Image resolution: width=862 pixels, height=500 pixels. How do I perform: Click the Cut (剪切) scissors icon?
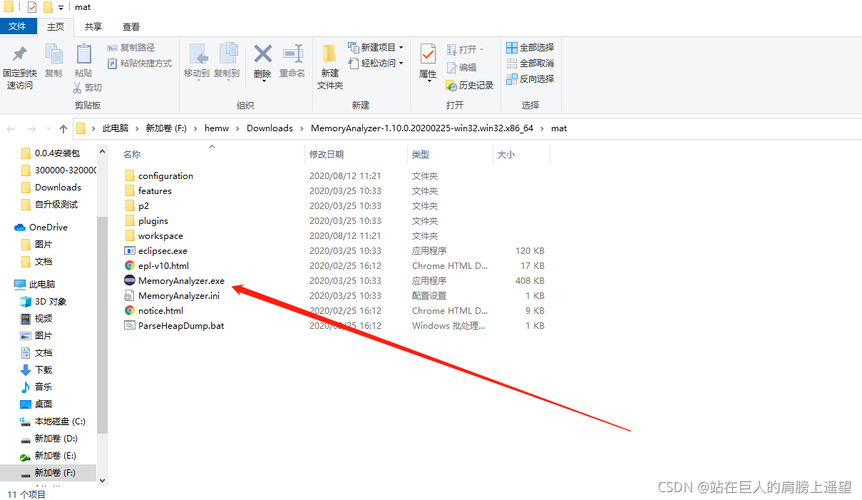tap(77, 87)
